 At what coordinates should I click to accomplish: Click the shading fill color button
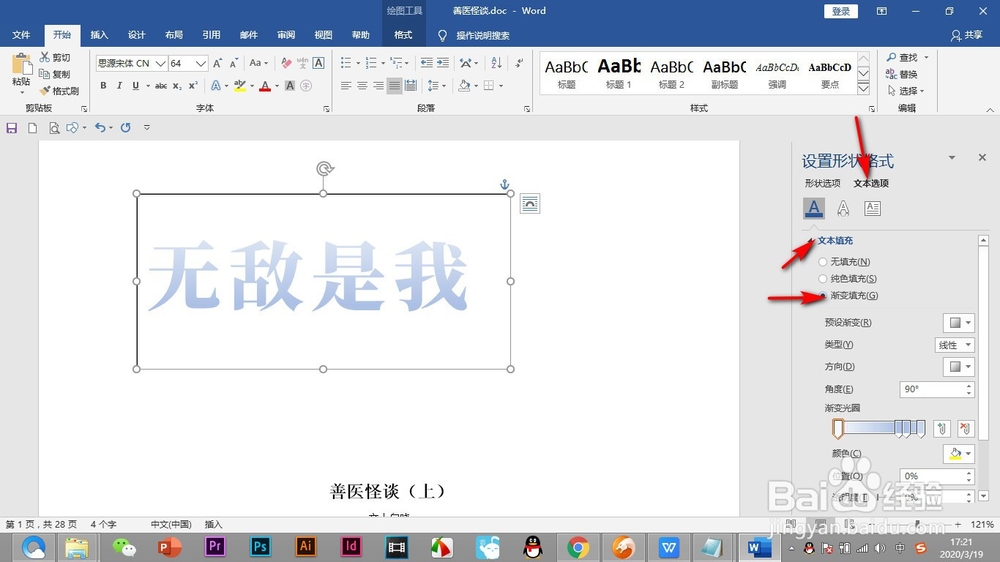tap(464, 85)
